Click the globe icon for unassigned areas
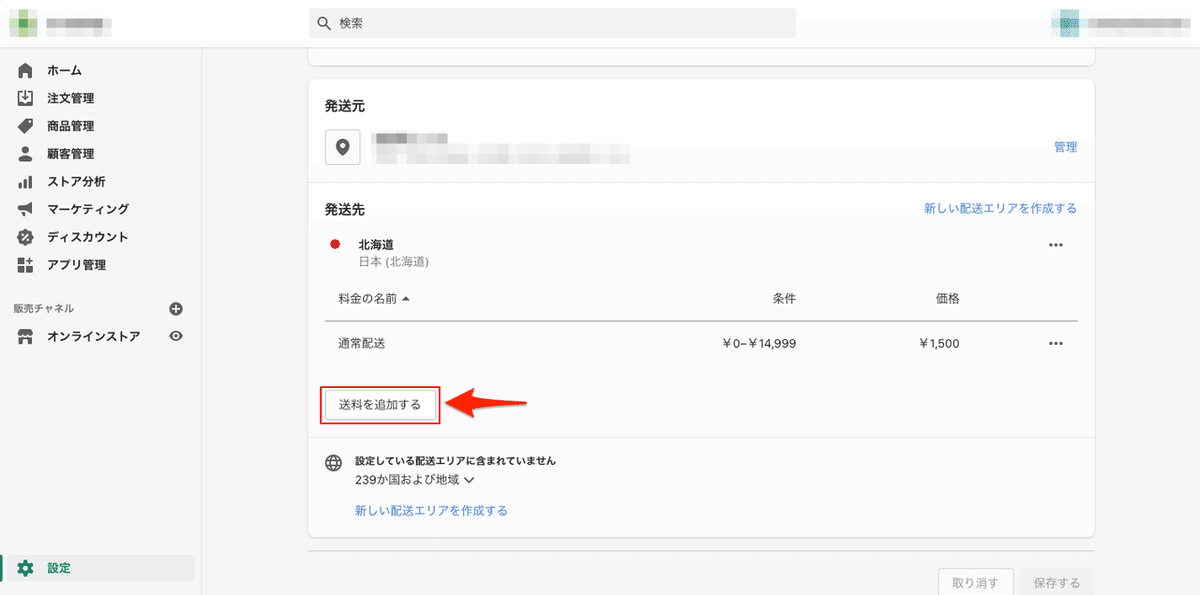1200x595 pixels. [x=334, y=463]
